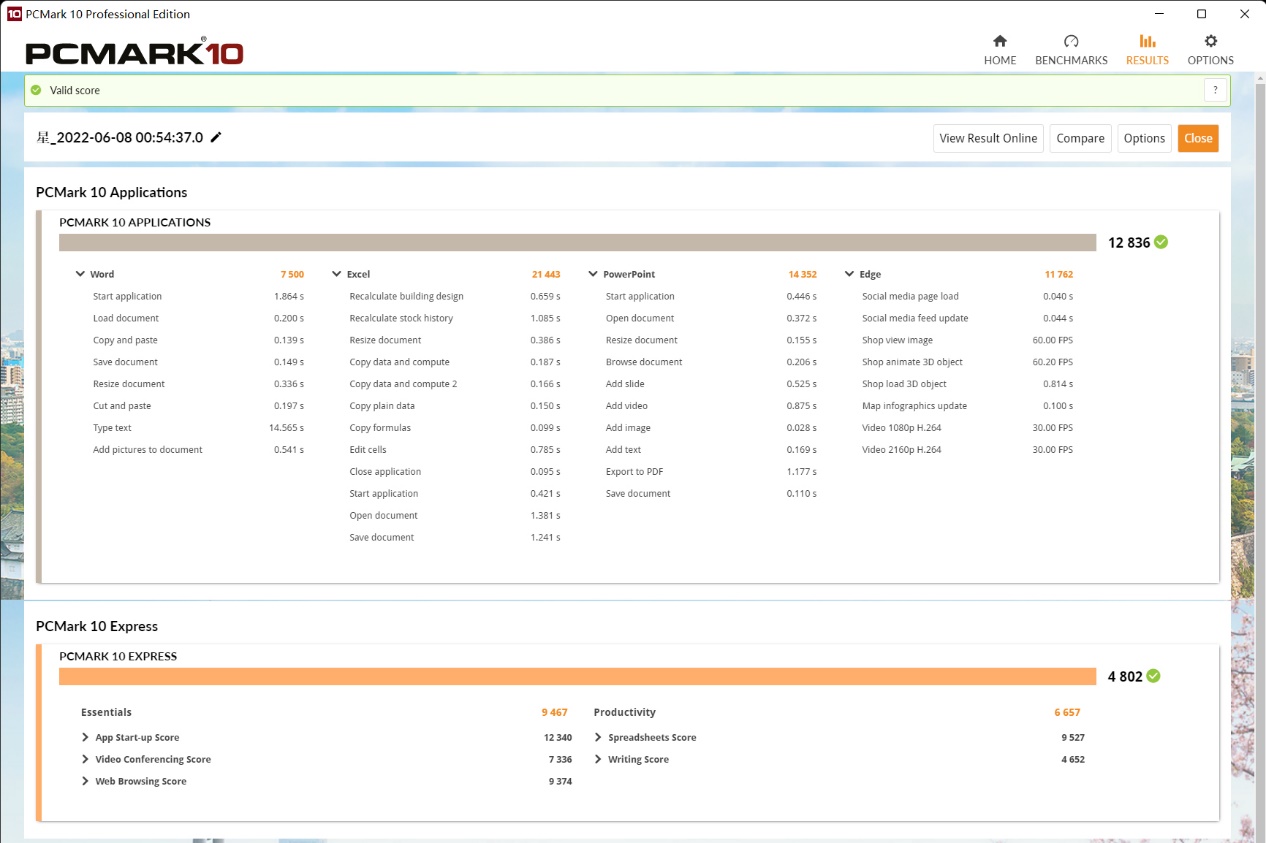Select the Excel score 21 443

[x=546, y=274]
